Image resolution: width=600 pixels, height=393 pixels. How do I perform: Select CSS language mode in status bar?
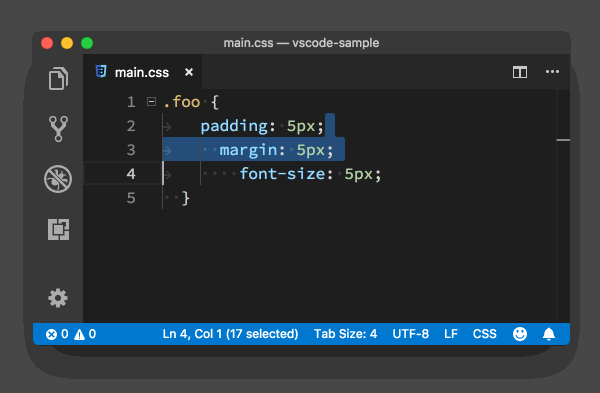pos(484,334)
